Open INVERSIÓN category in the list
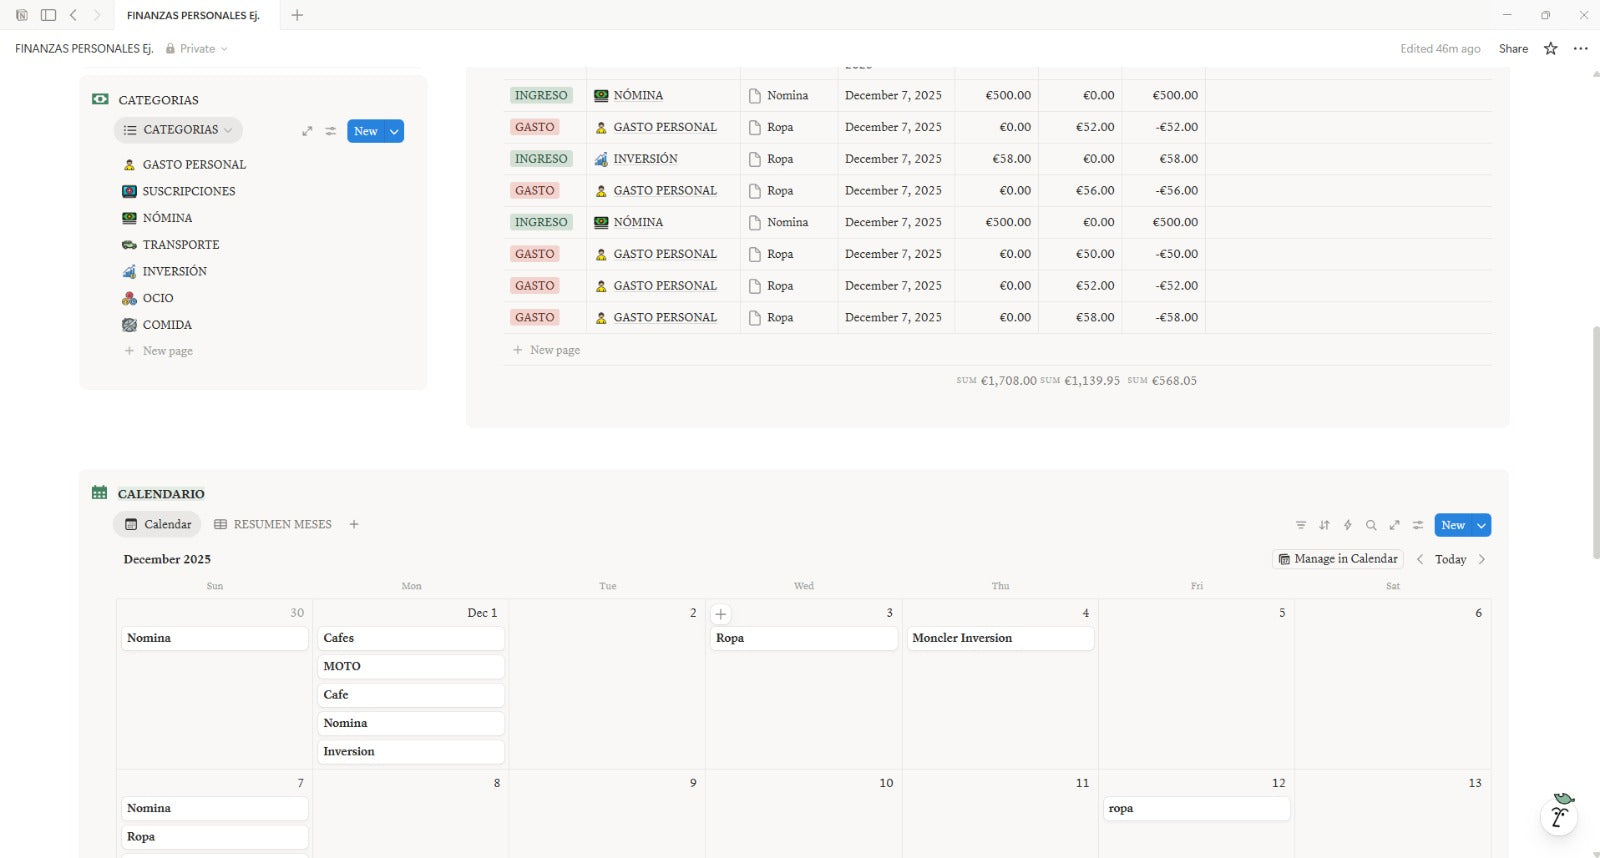The height and width of the screenshot is (858, 1600). click(174, 271)
